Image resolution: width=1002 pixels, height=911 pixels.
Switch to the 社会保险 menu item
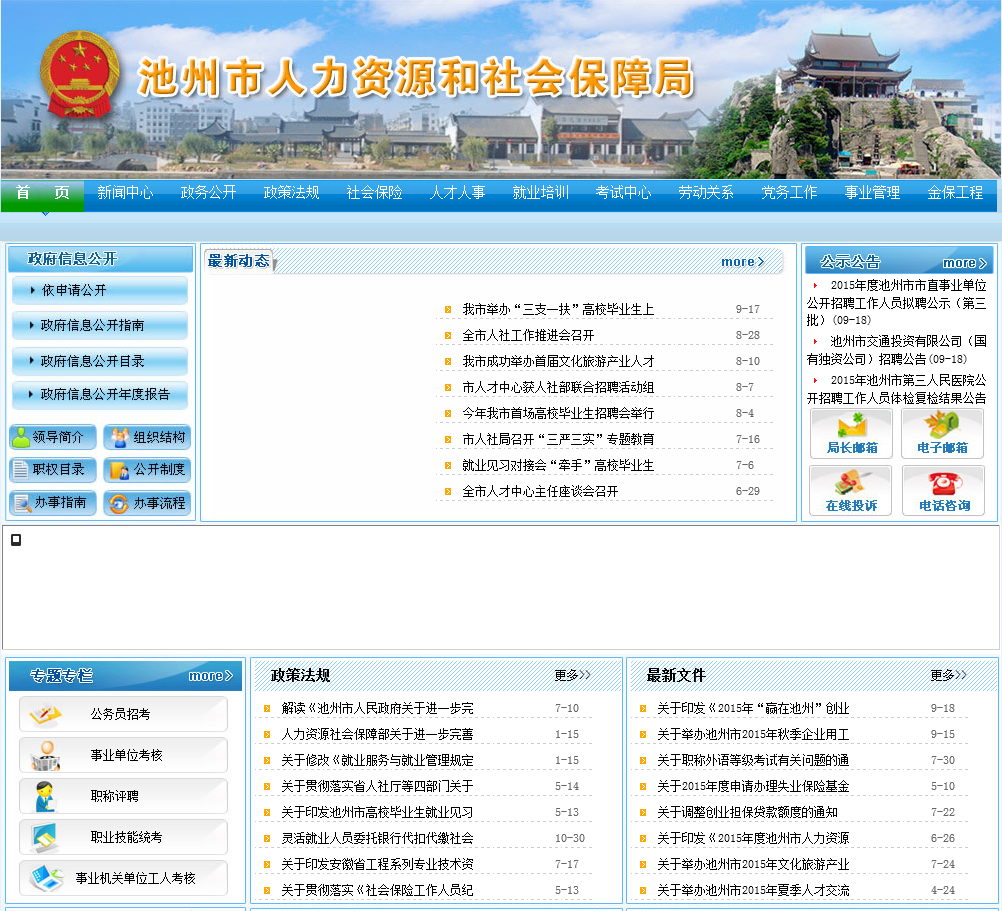[374, 193]
